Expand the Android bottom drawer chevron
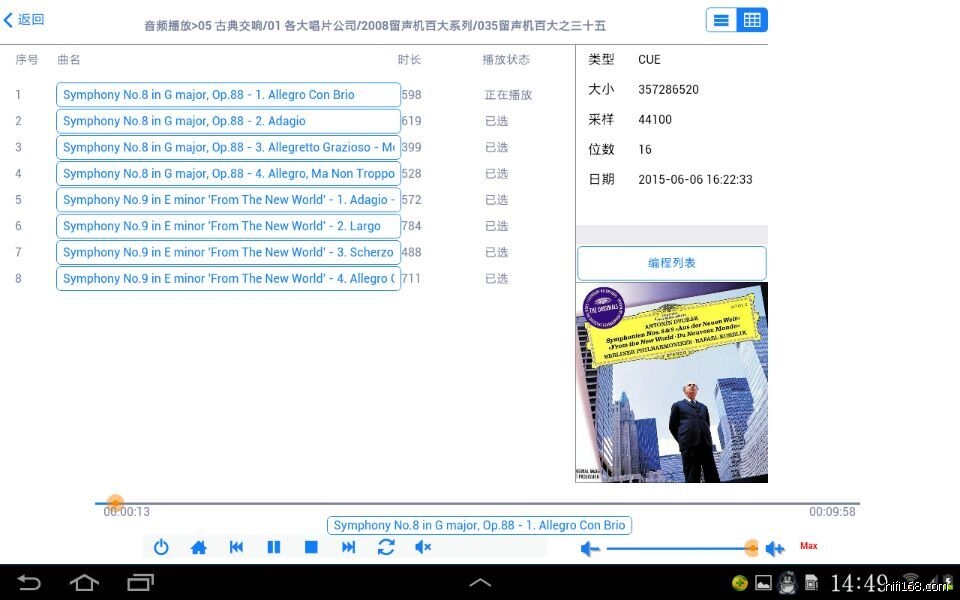 (x=480, y=582)
